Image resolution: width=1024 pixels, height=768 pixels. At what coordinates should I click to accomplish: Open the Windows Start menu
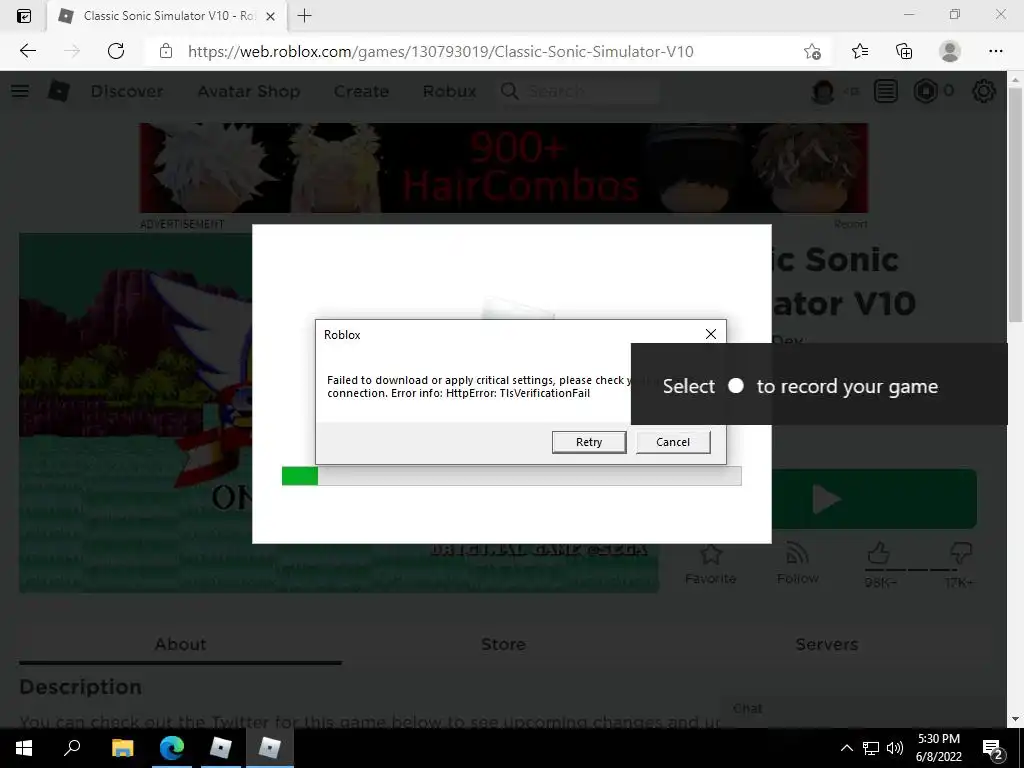(24, 748)
